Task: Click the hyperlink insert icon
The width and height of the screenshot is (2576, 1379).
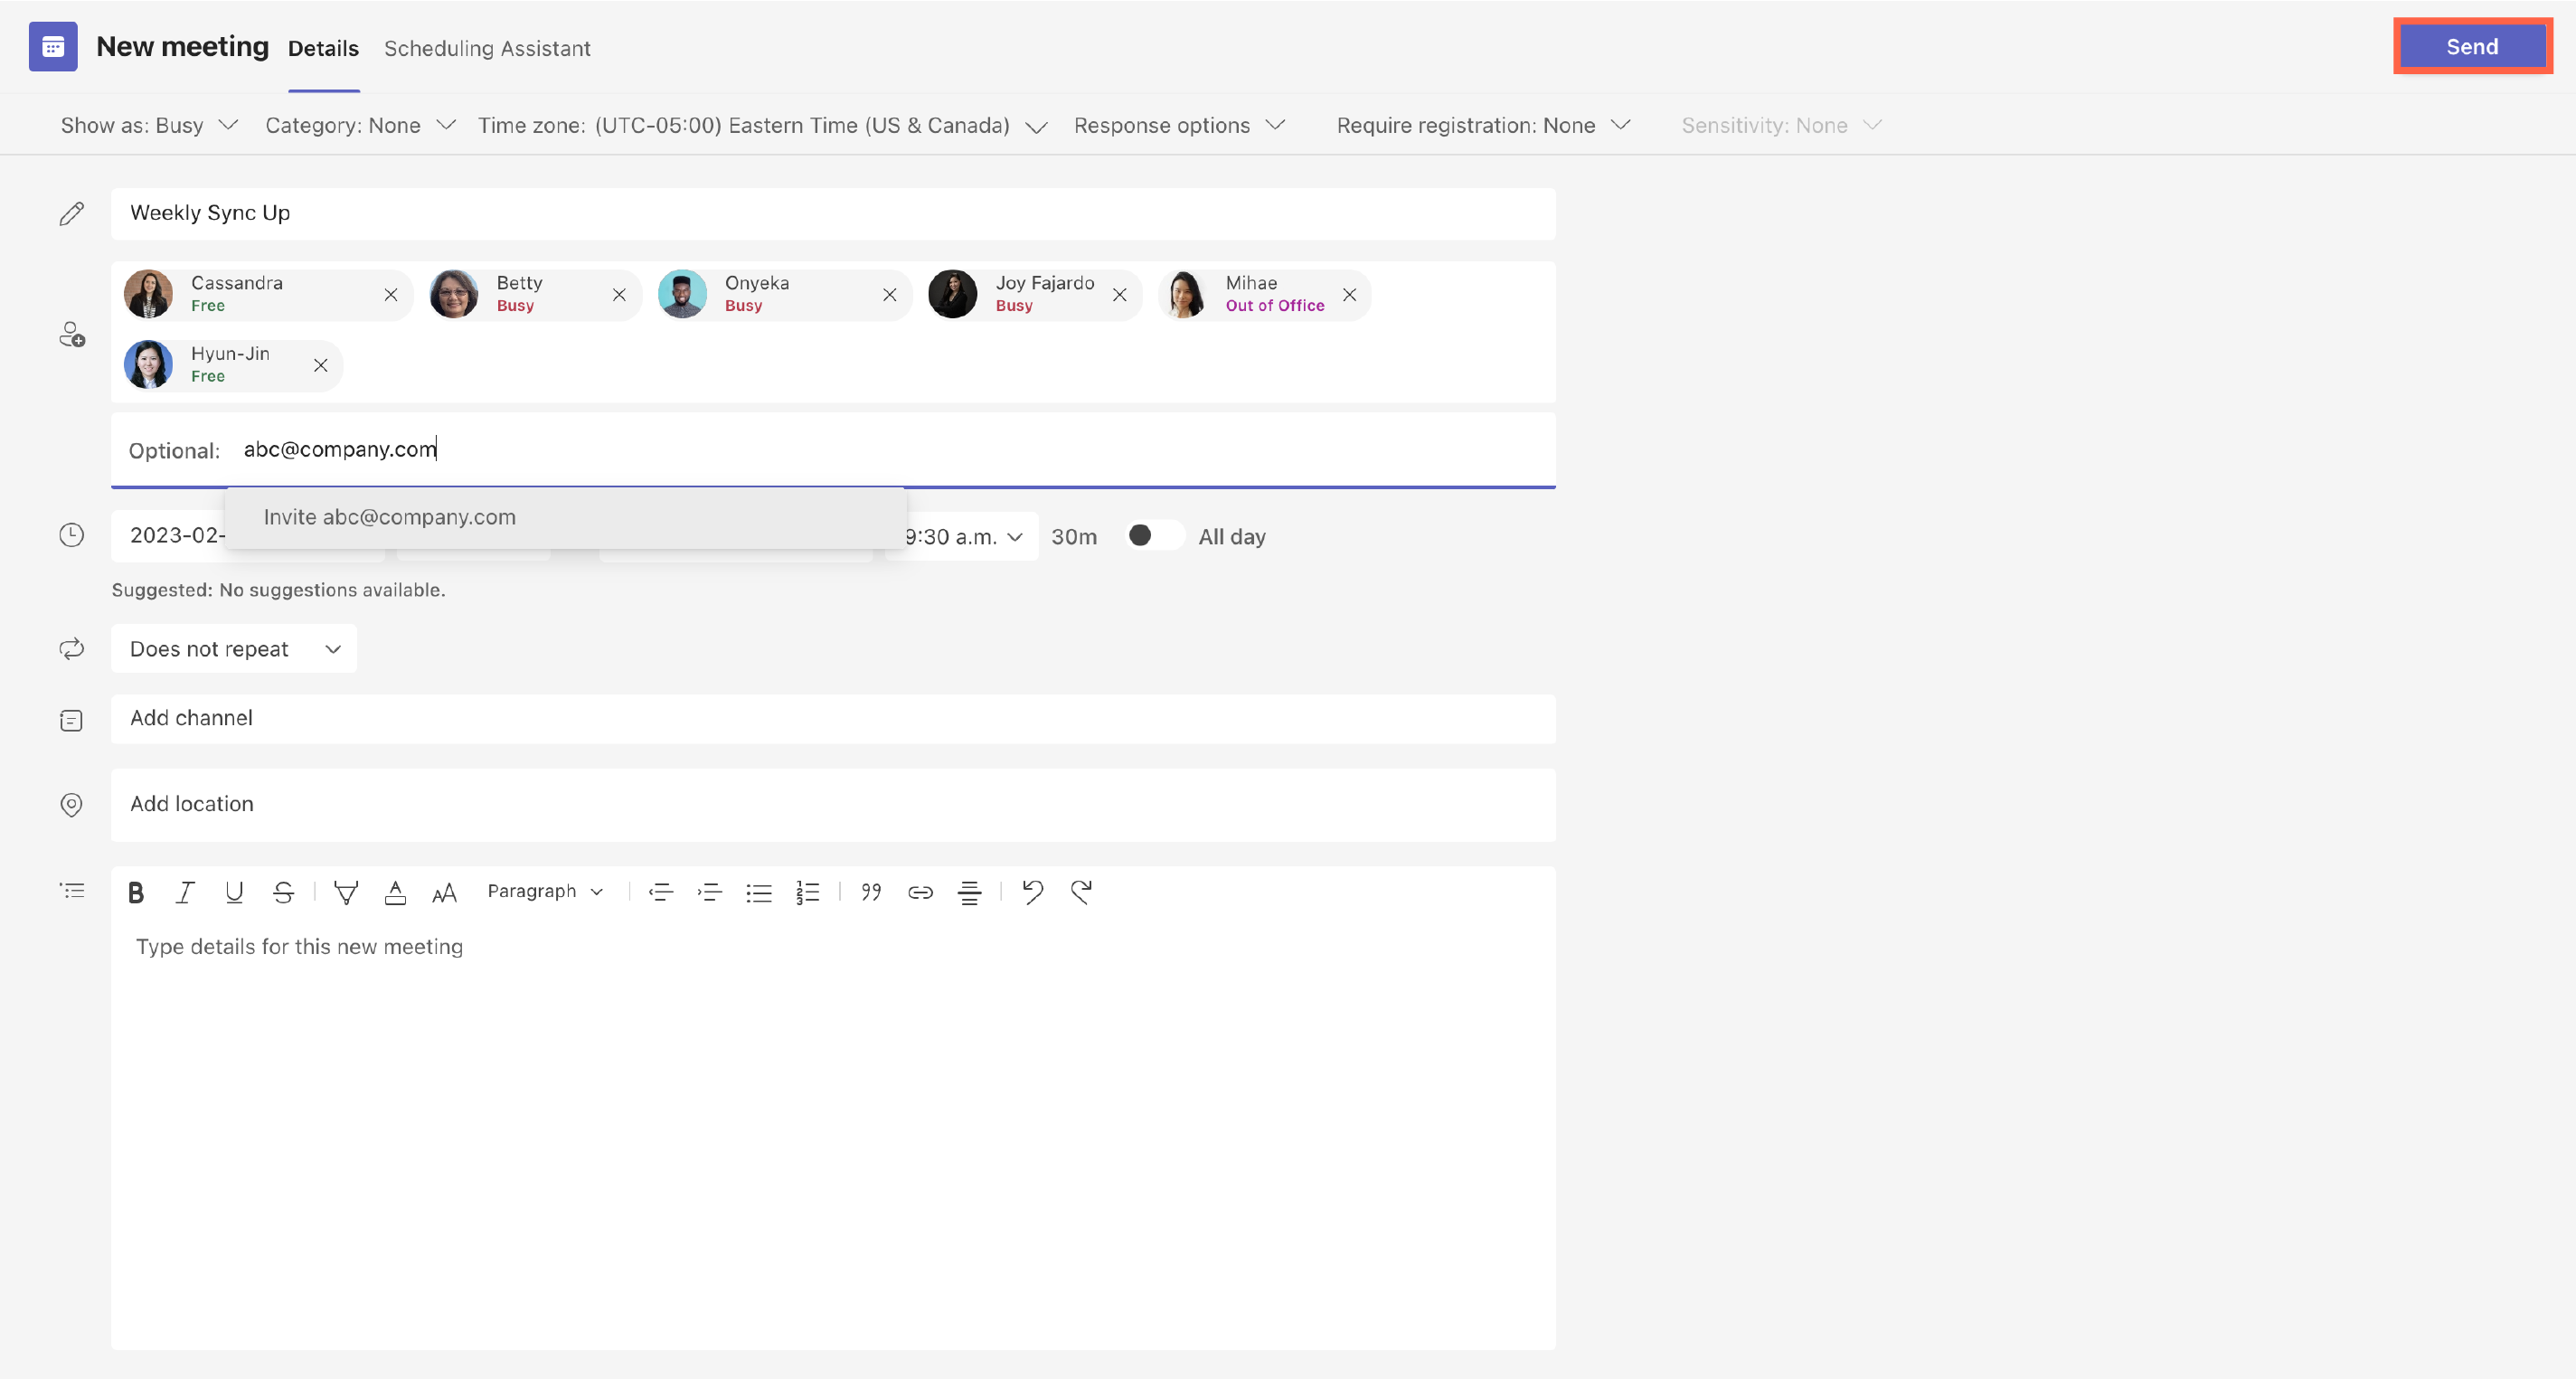Action: 920,892
